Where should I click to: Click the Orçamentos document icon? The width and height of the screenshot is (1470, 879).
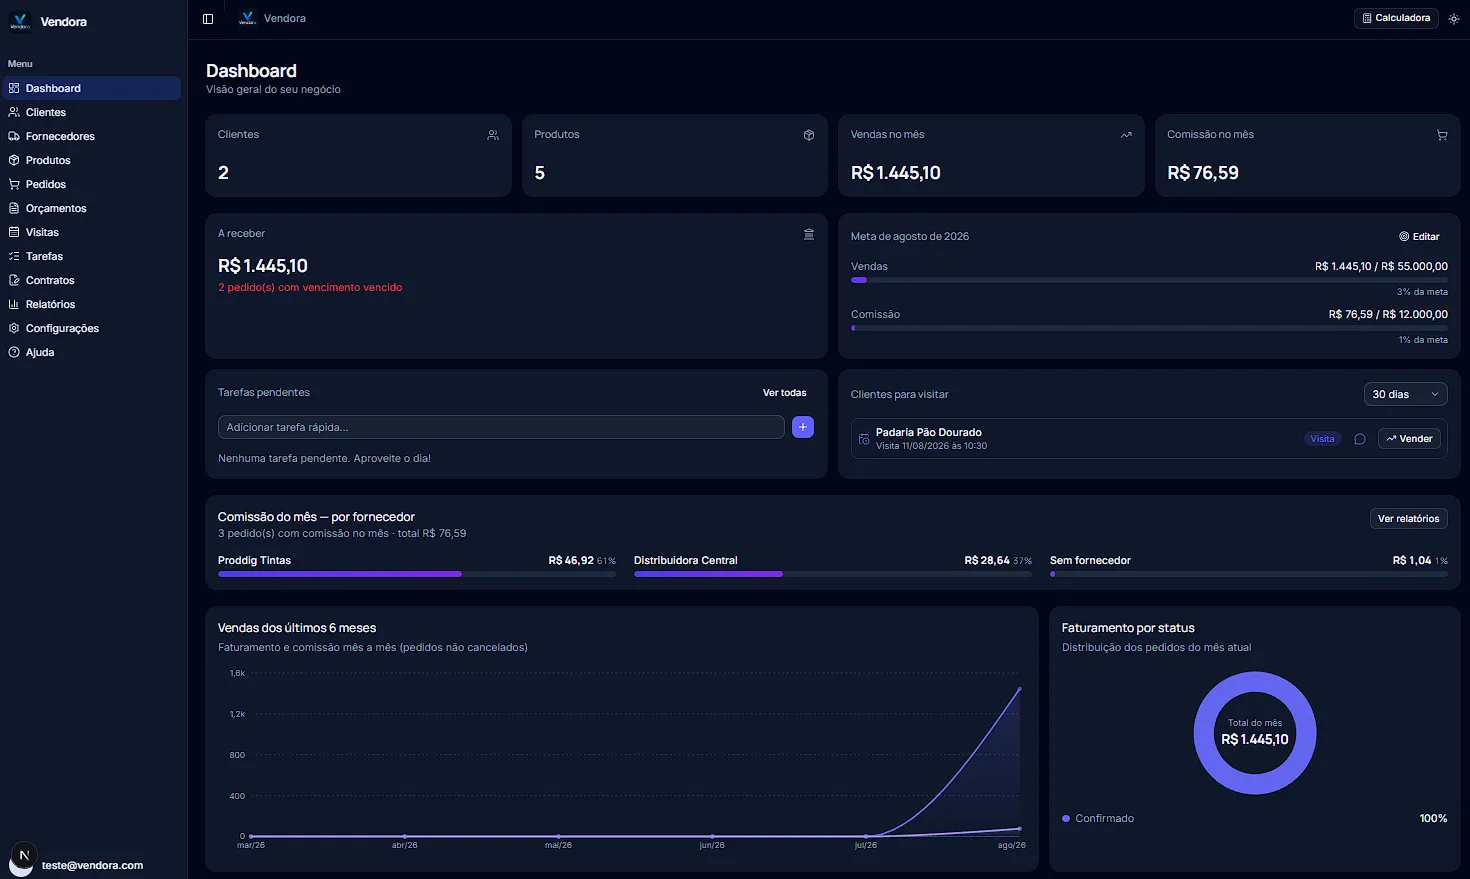(x=14, y=208)
